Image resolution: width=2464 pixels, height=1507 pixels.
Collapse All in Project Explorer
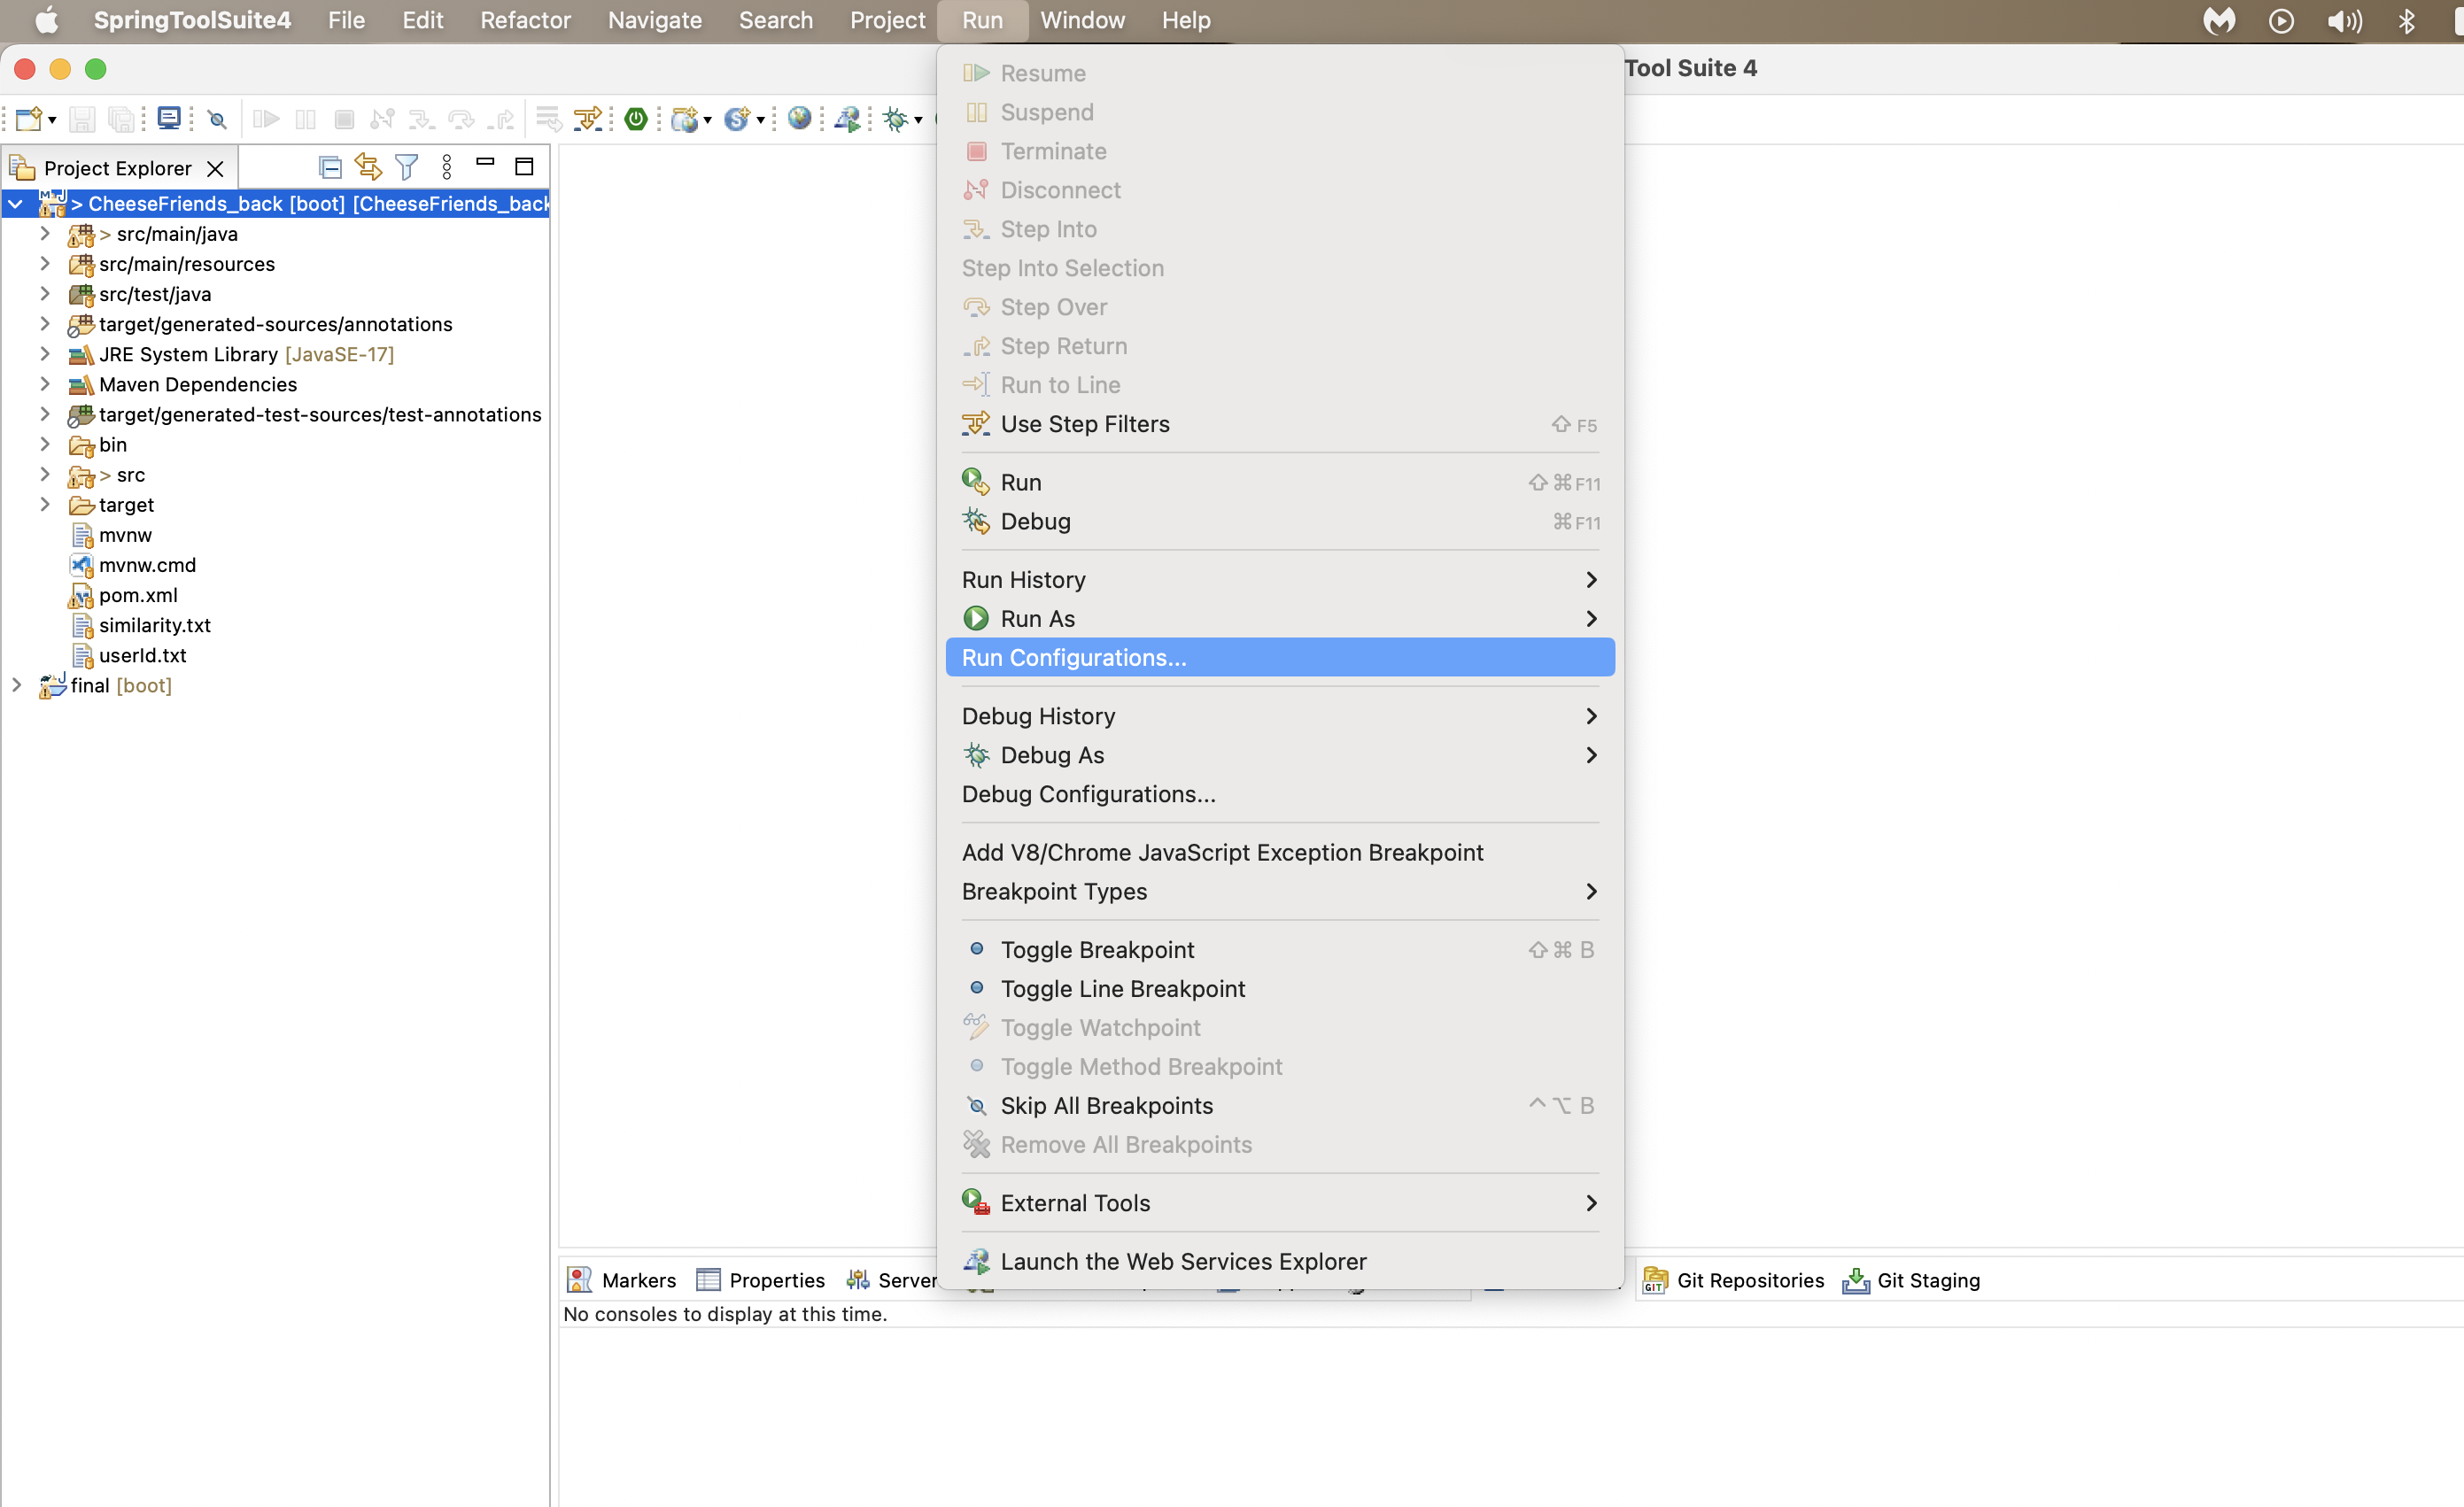point(330,167)
